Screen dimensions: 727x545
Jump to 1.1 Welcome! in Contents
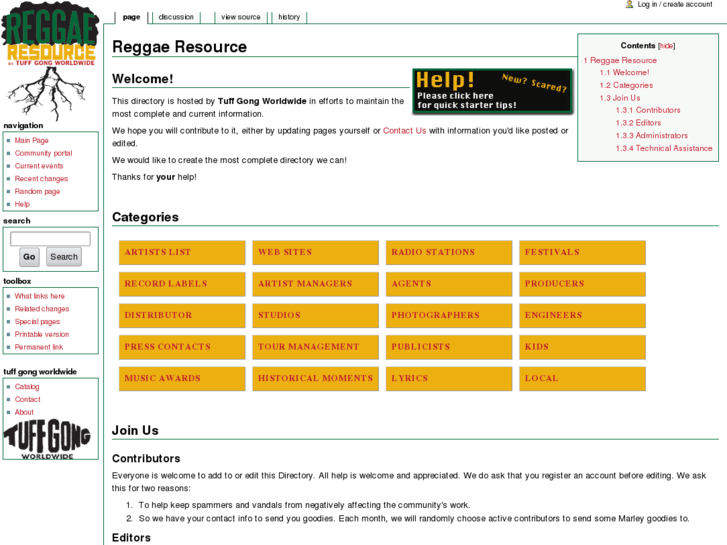pyautogui.click(x=624, y=73)
